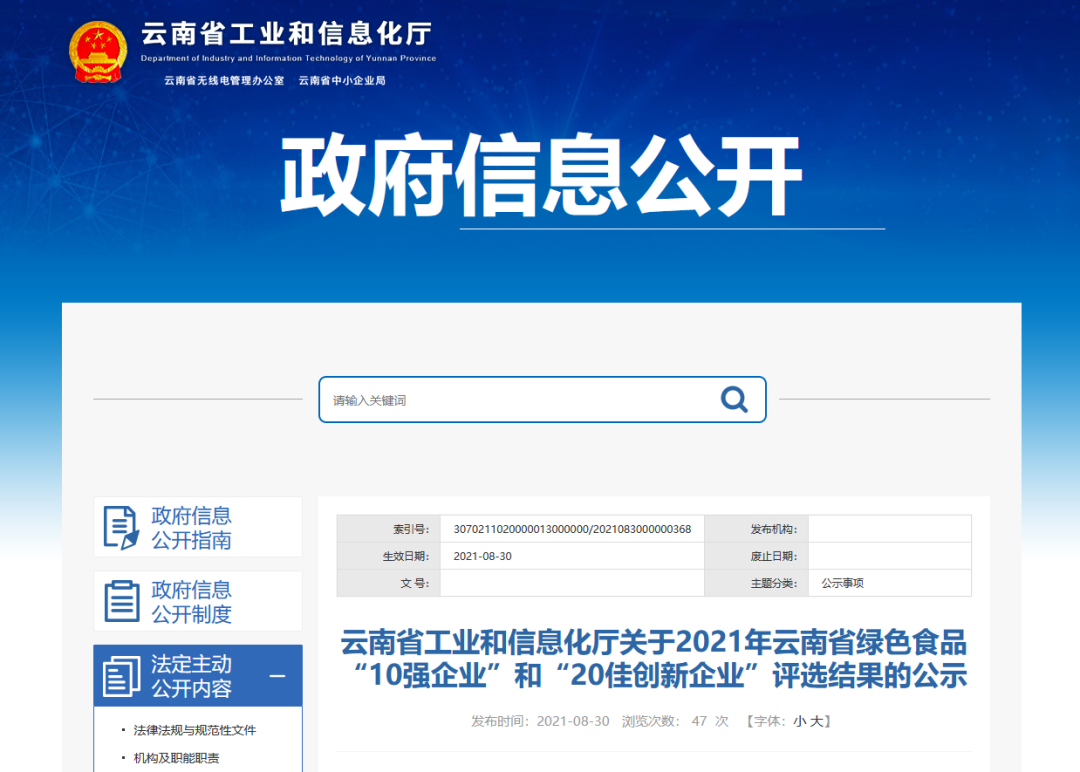The image size is (1080, 772).
Task: Click the stacked-pages icon beside 法定主动公开内容
Action: 122,674
